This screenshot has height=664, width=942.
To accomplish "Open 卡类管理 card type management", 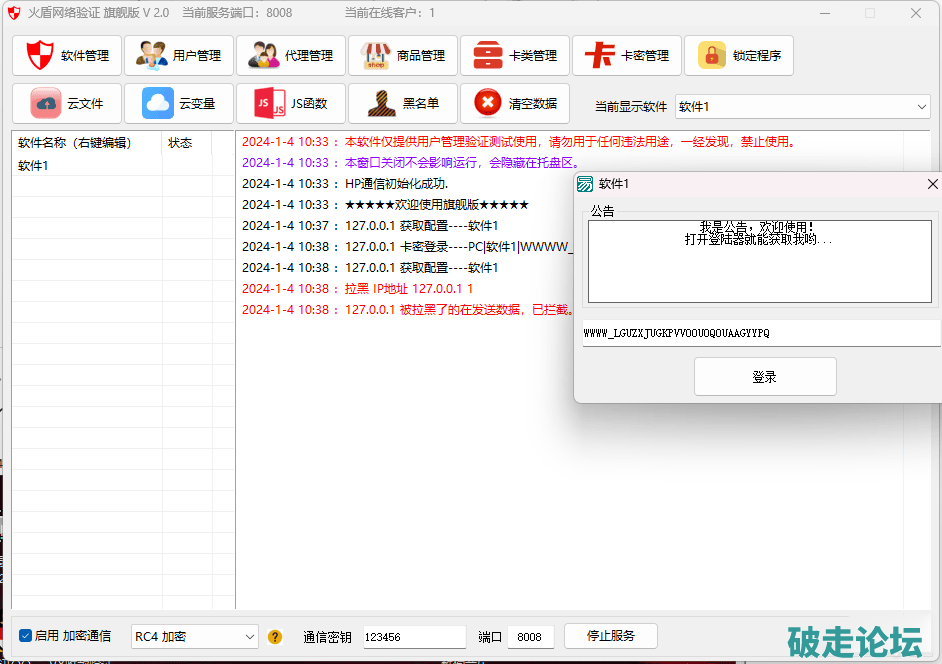I will [x=515, y=56].
